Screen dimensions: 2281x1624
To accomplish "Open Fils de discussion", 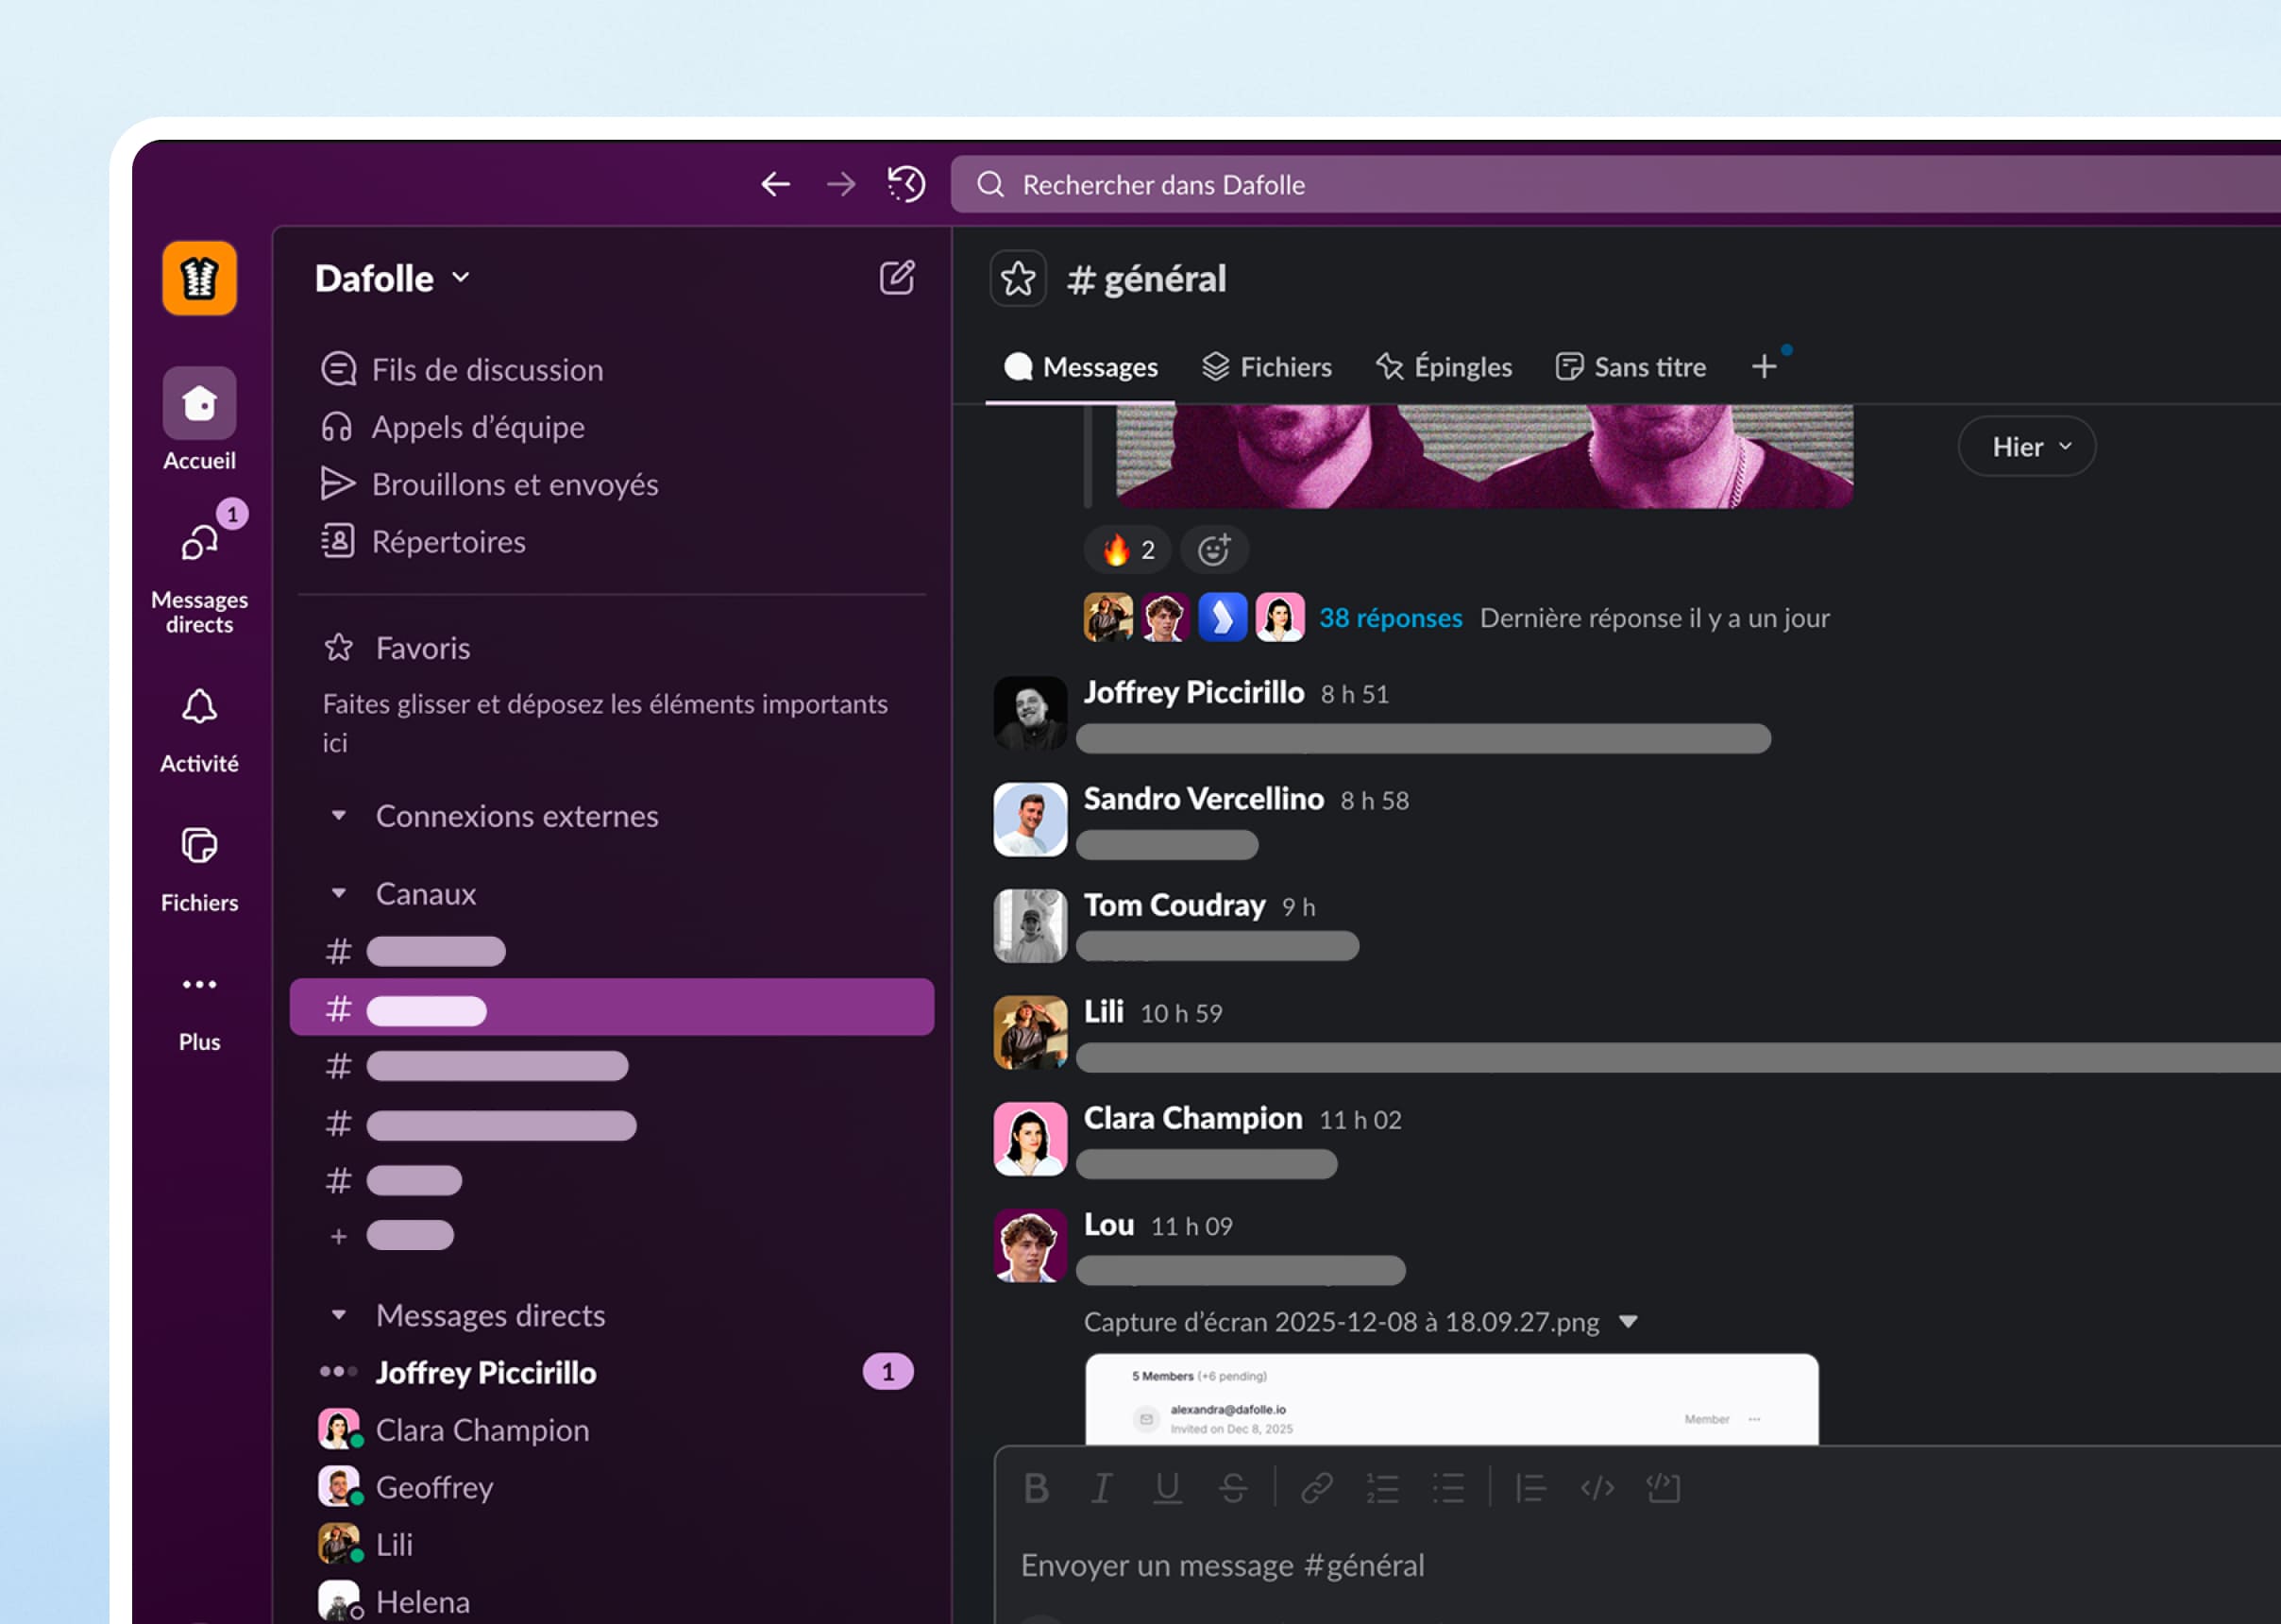I will [487, 370].
